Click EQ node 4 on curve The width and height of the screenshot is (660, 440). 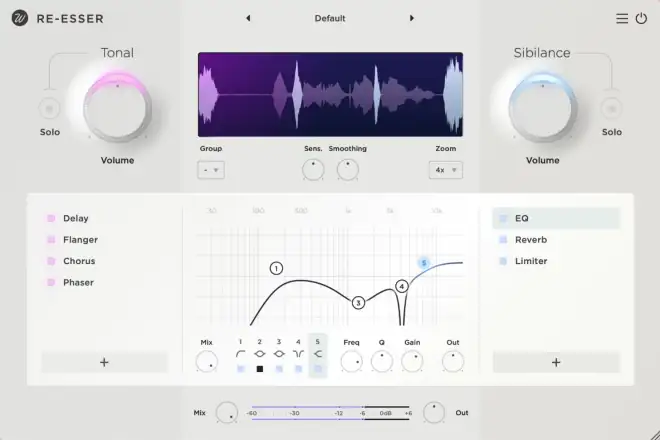(x=402, y=286)
